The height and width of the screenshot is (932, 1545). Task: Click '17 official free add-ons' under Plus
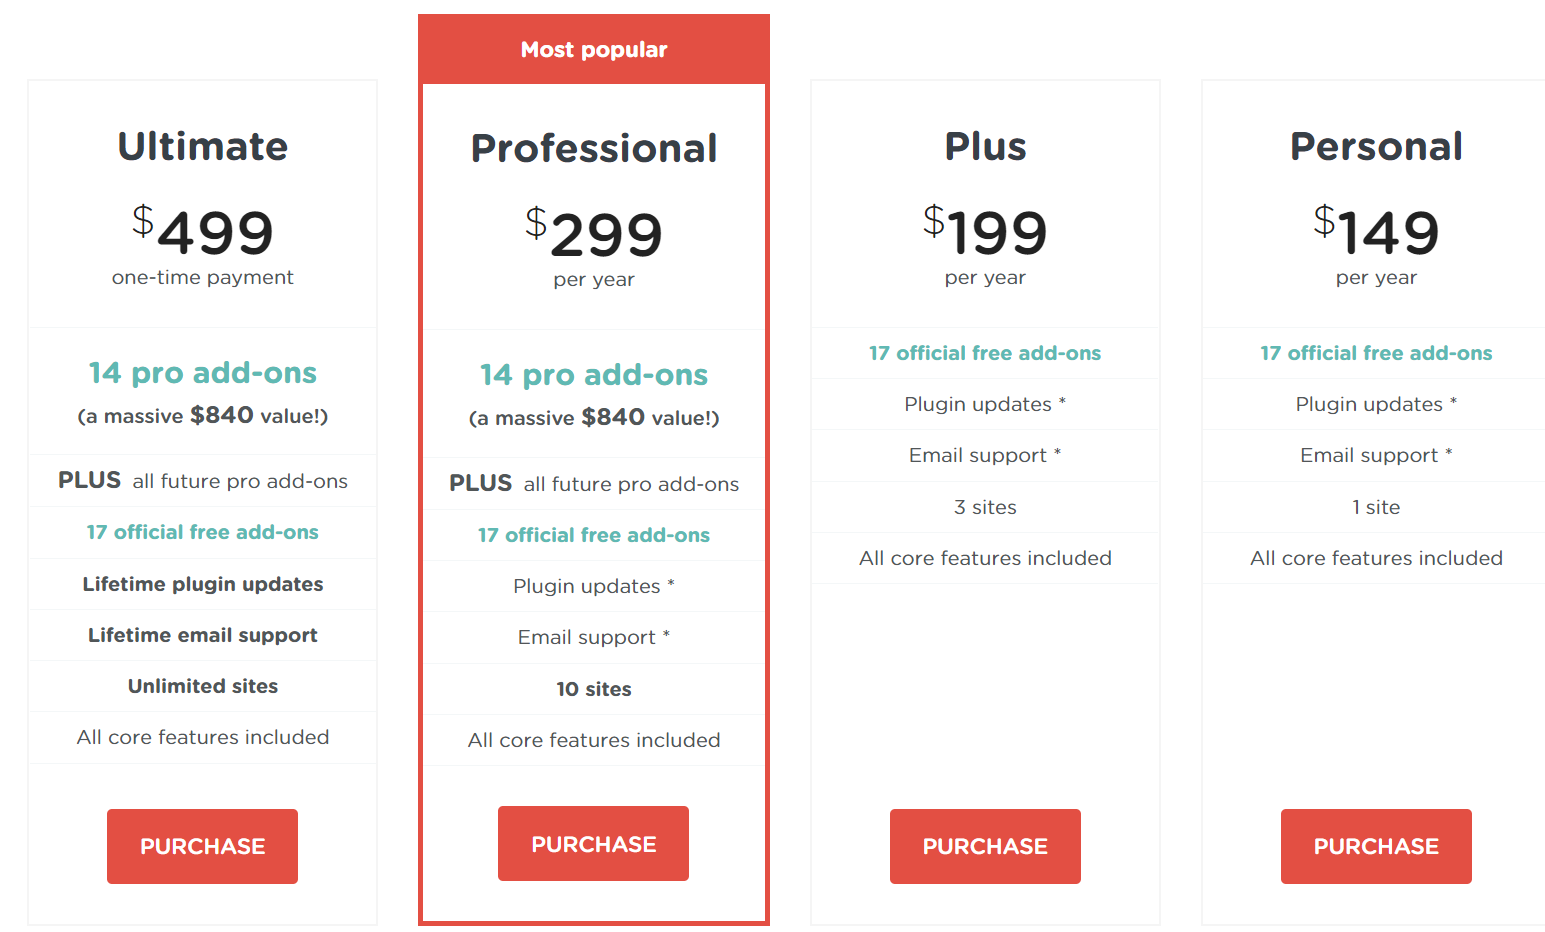[984, 353]
